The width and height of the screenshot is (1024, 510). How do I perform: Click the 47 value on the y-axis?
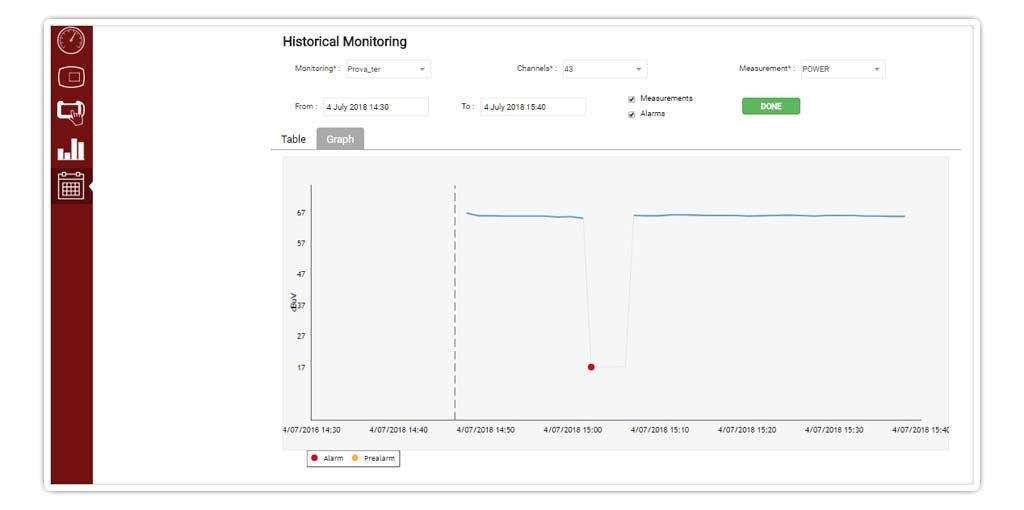(301, 274)
